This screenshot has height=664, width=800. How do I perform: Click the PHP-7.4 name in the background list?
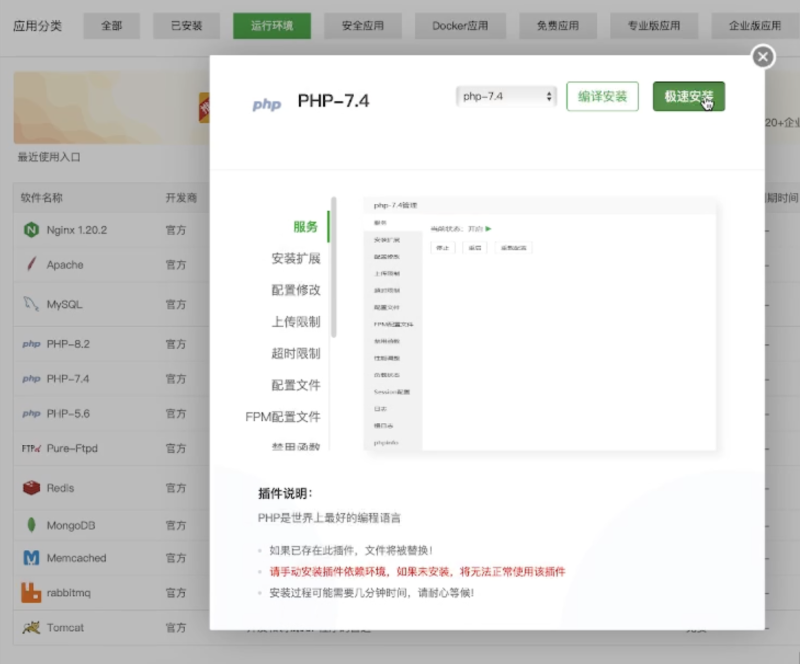pos(68,379)
